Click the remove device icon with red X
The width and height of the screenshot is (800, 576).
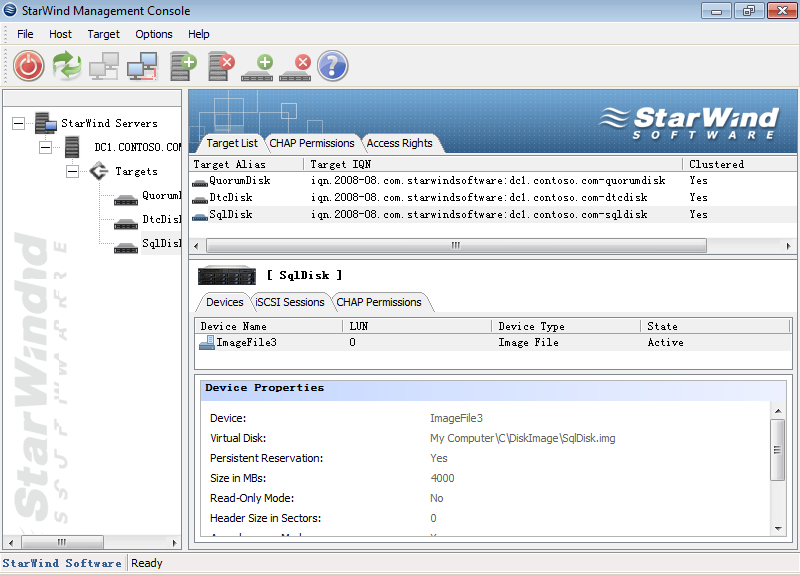295,66
